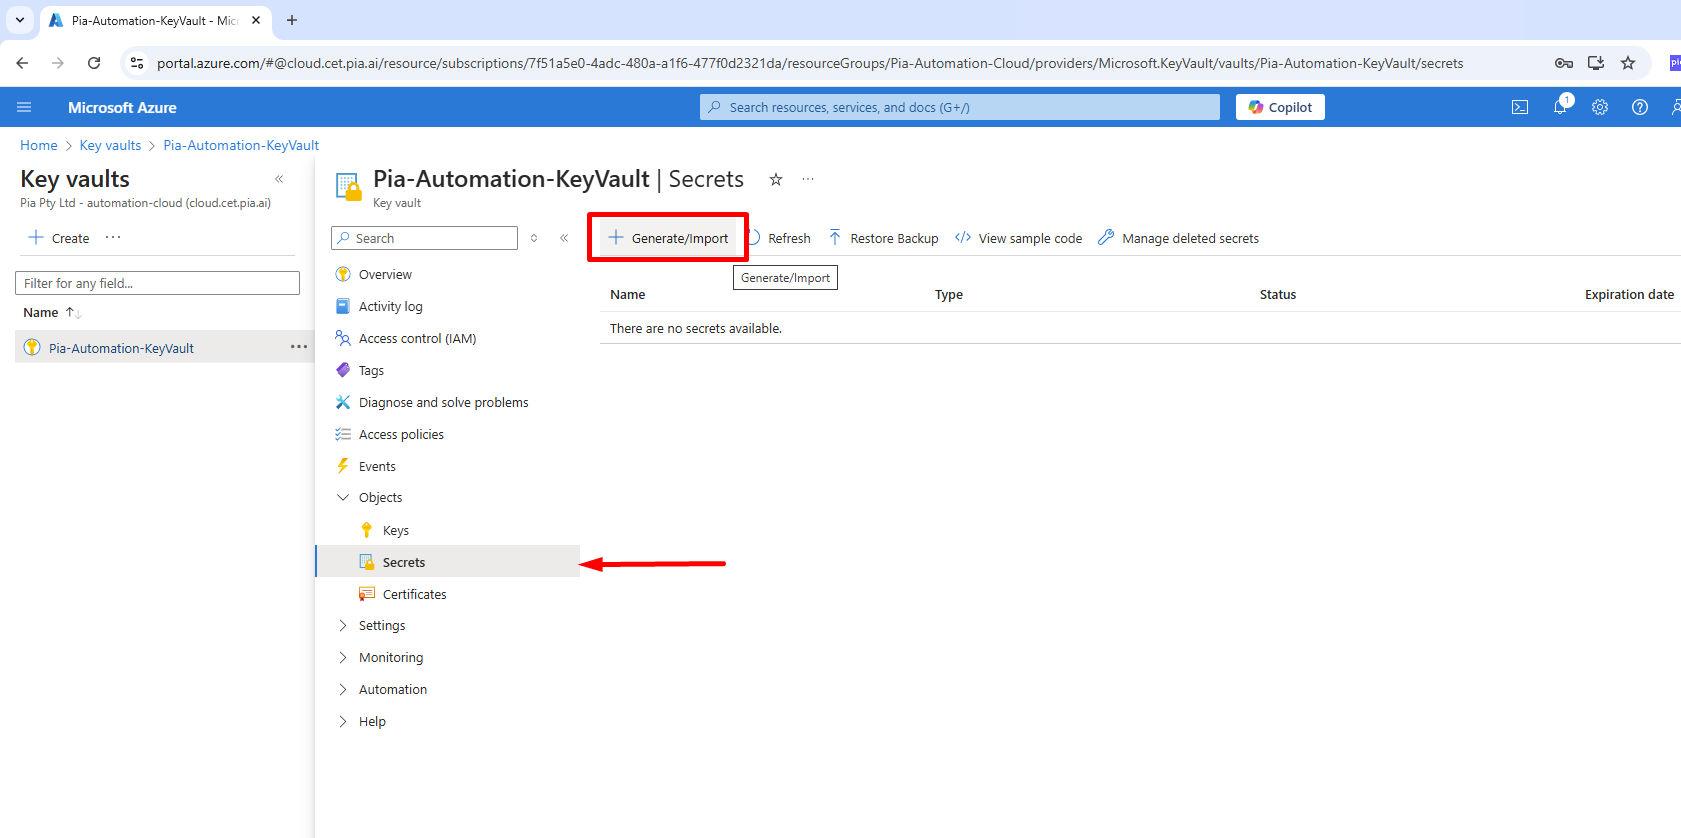This screenshot has width=1681, height=838.
Task: Toggle expand/collapse all menu groups
Action: pos(534,238)
